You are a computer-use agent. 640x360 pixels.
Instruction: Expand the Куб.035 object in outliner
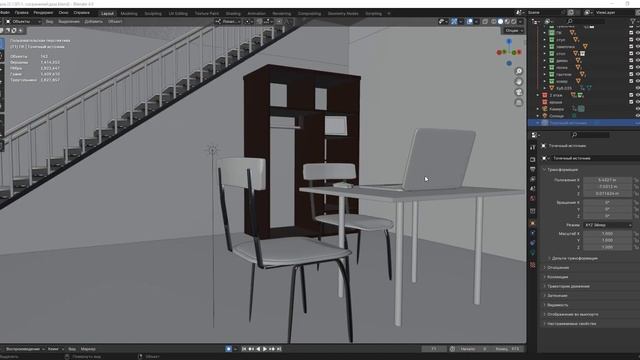point(544,88)
